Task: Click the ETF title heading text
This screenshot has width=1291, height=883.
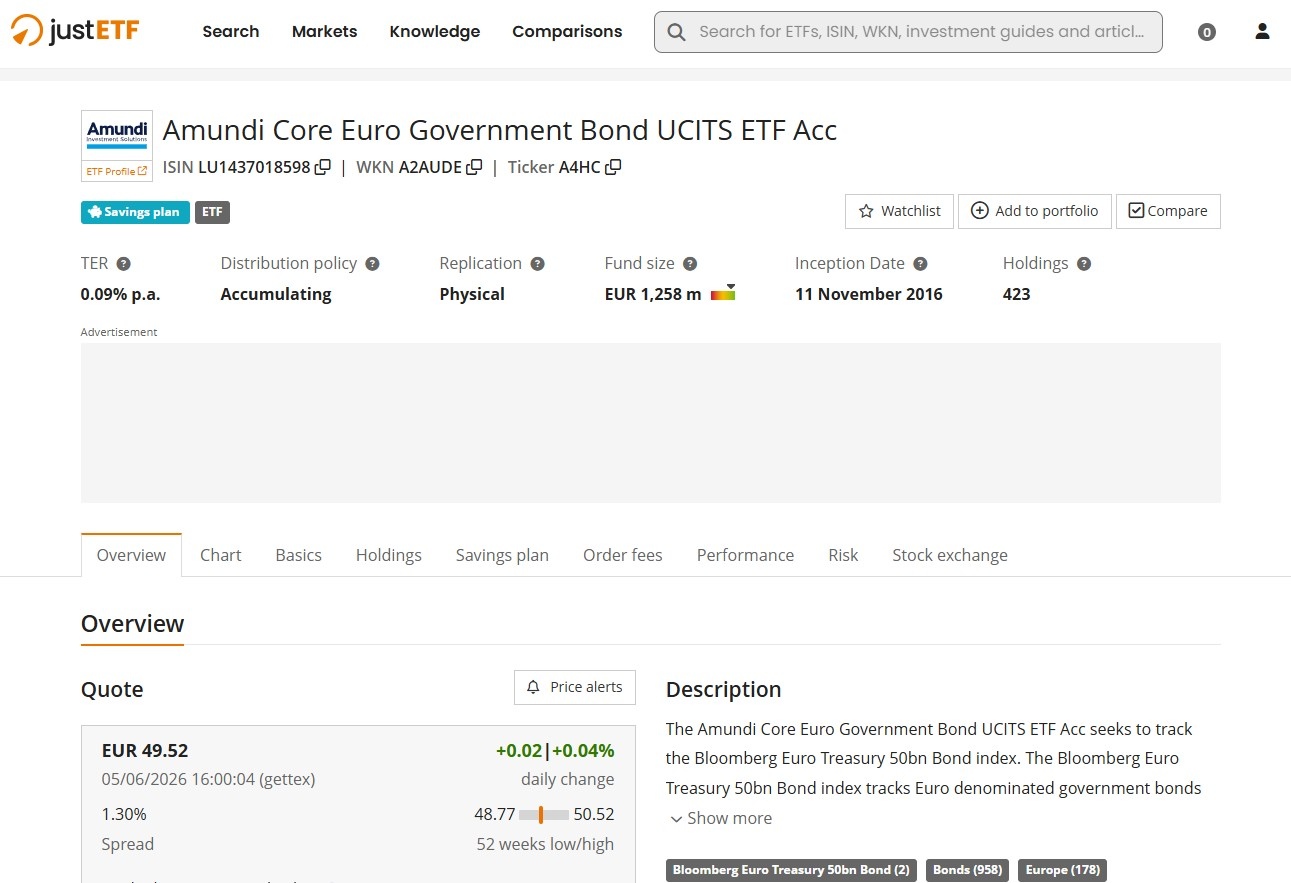Action: pyautogui.click(x=500, y=130)
